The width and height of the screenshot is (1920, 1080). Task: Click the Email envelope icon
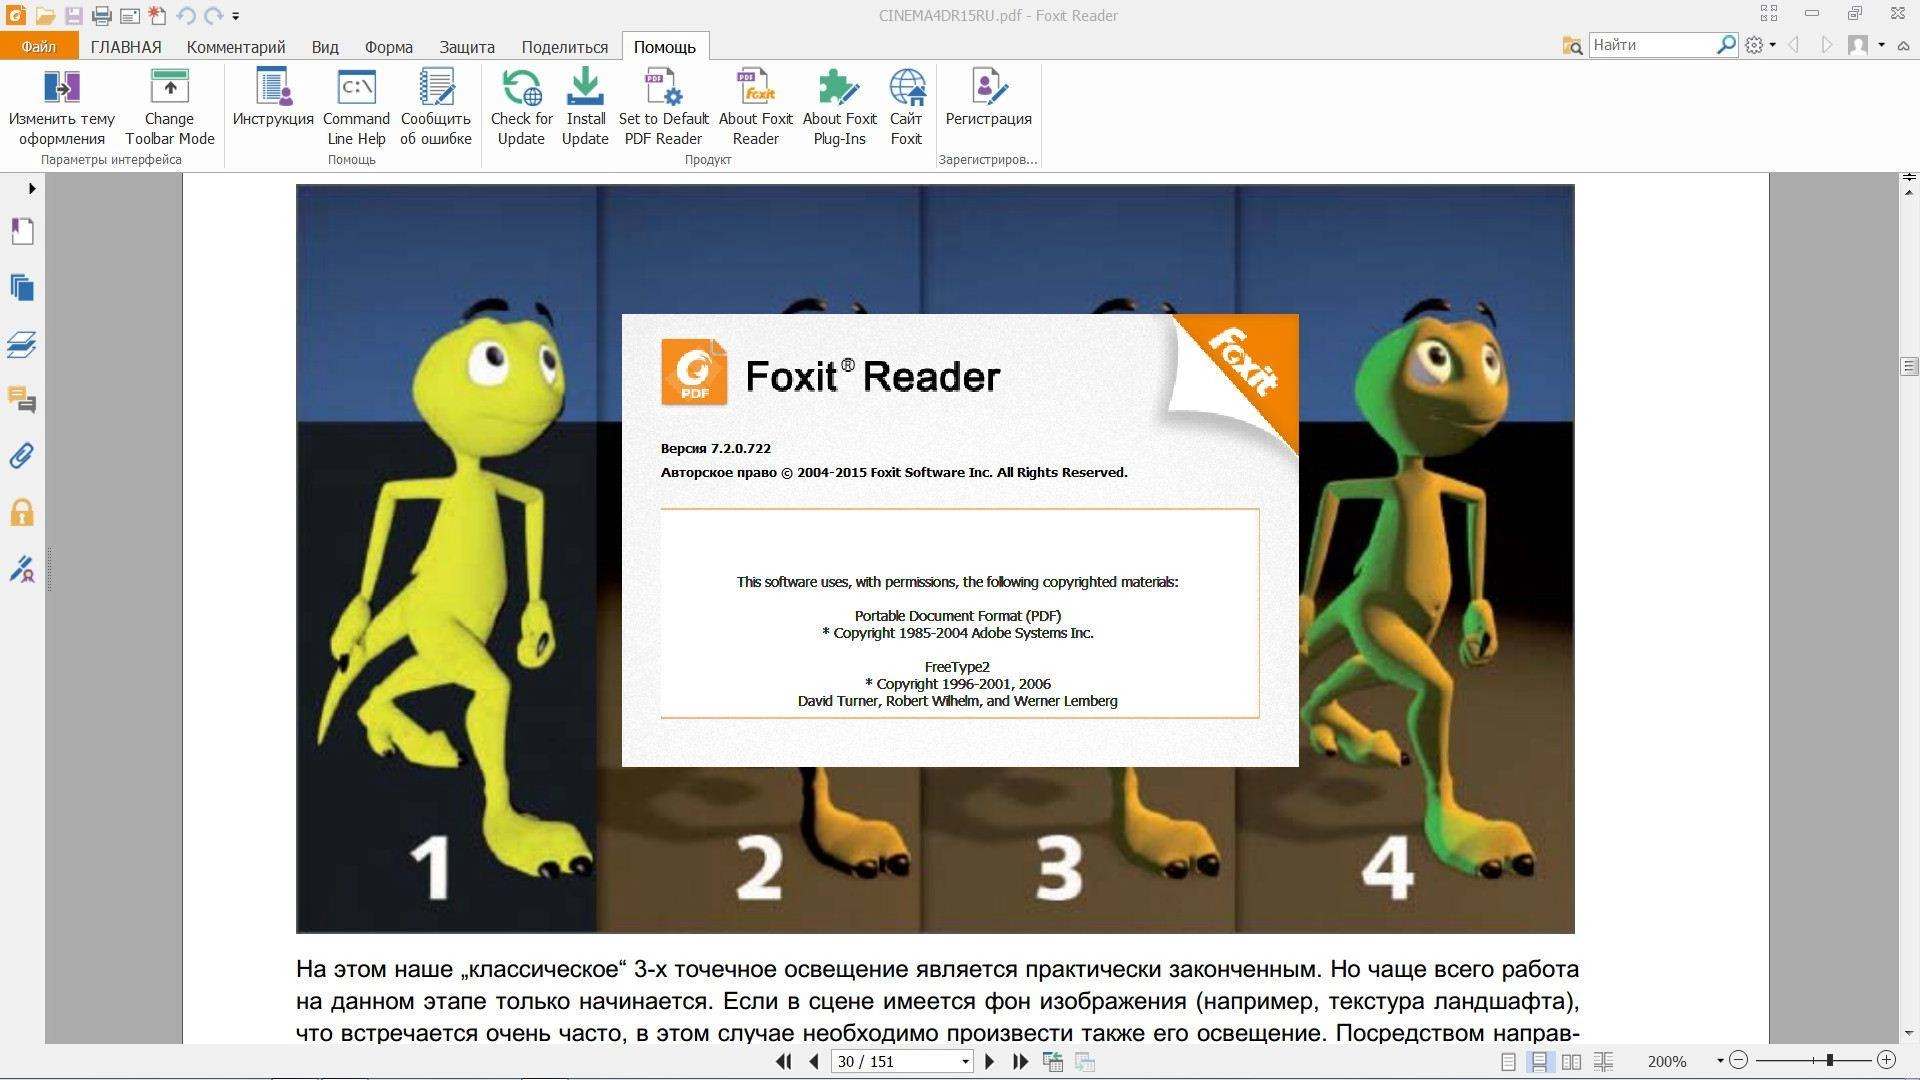129,15
